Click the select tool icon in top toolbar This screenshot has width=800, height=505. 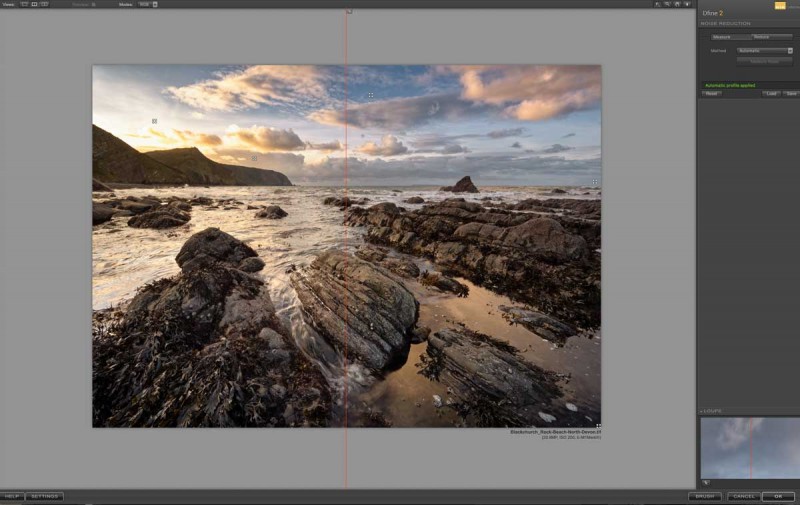point(658,4)
